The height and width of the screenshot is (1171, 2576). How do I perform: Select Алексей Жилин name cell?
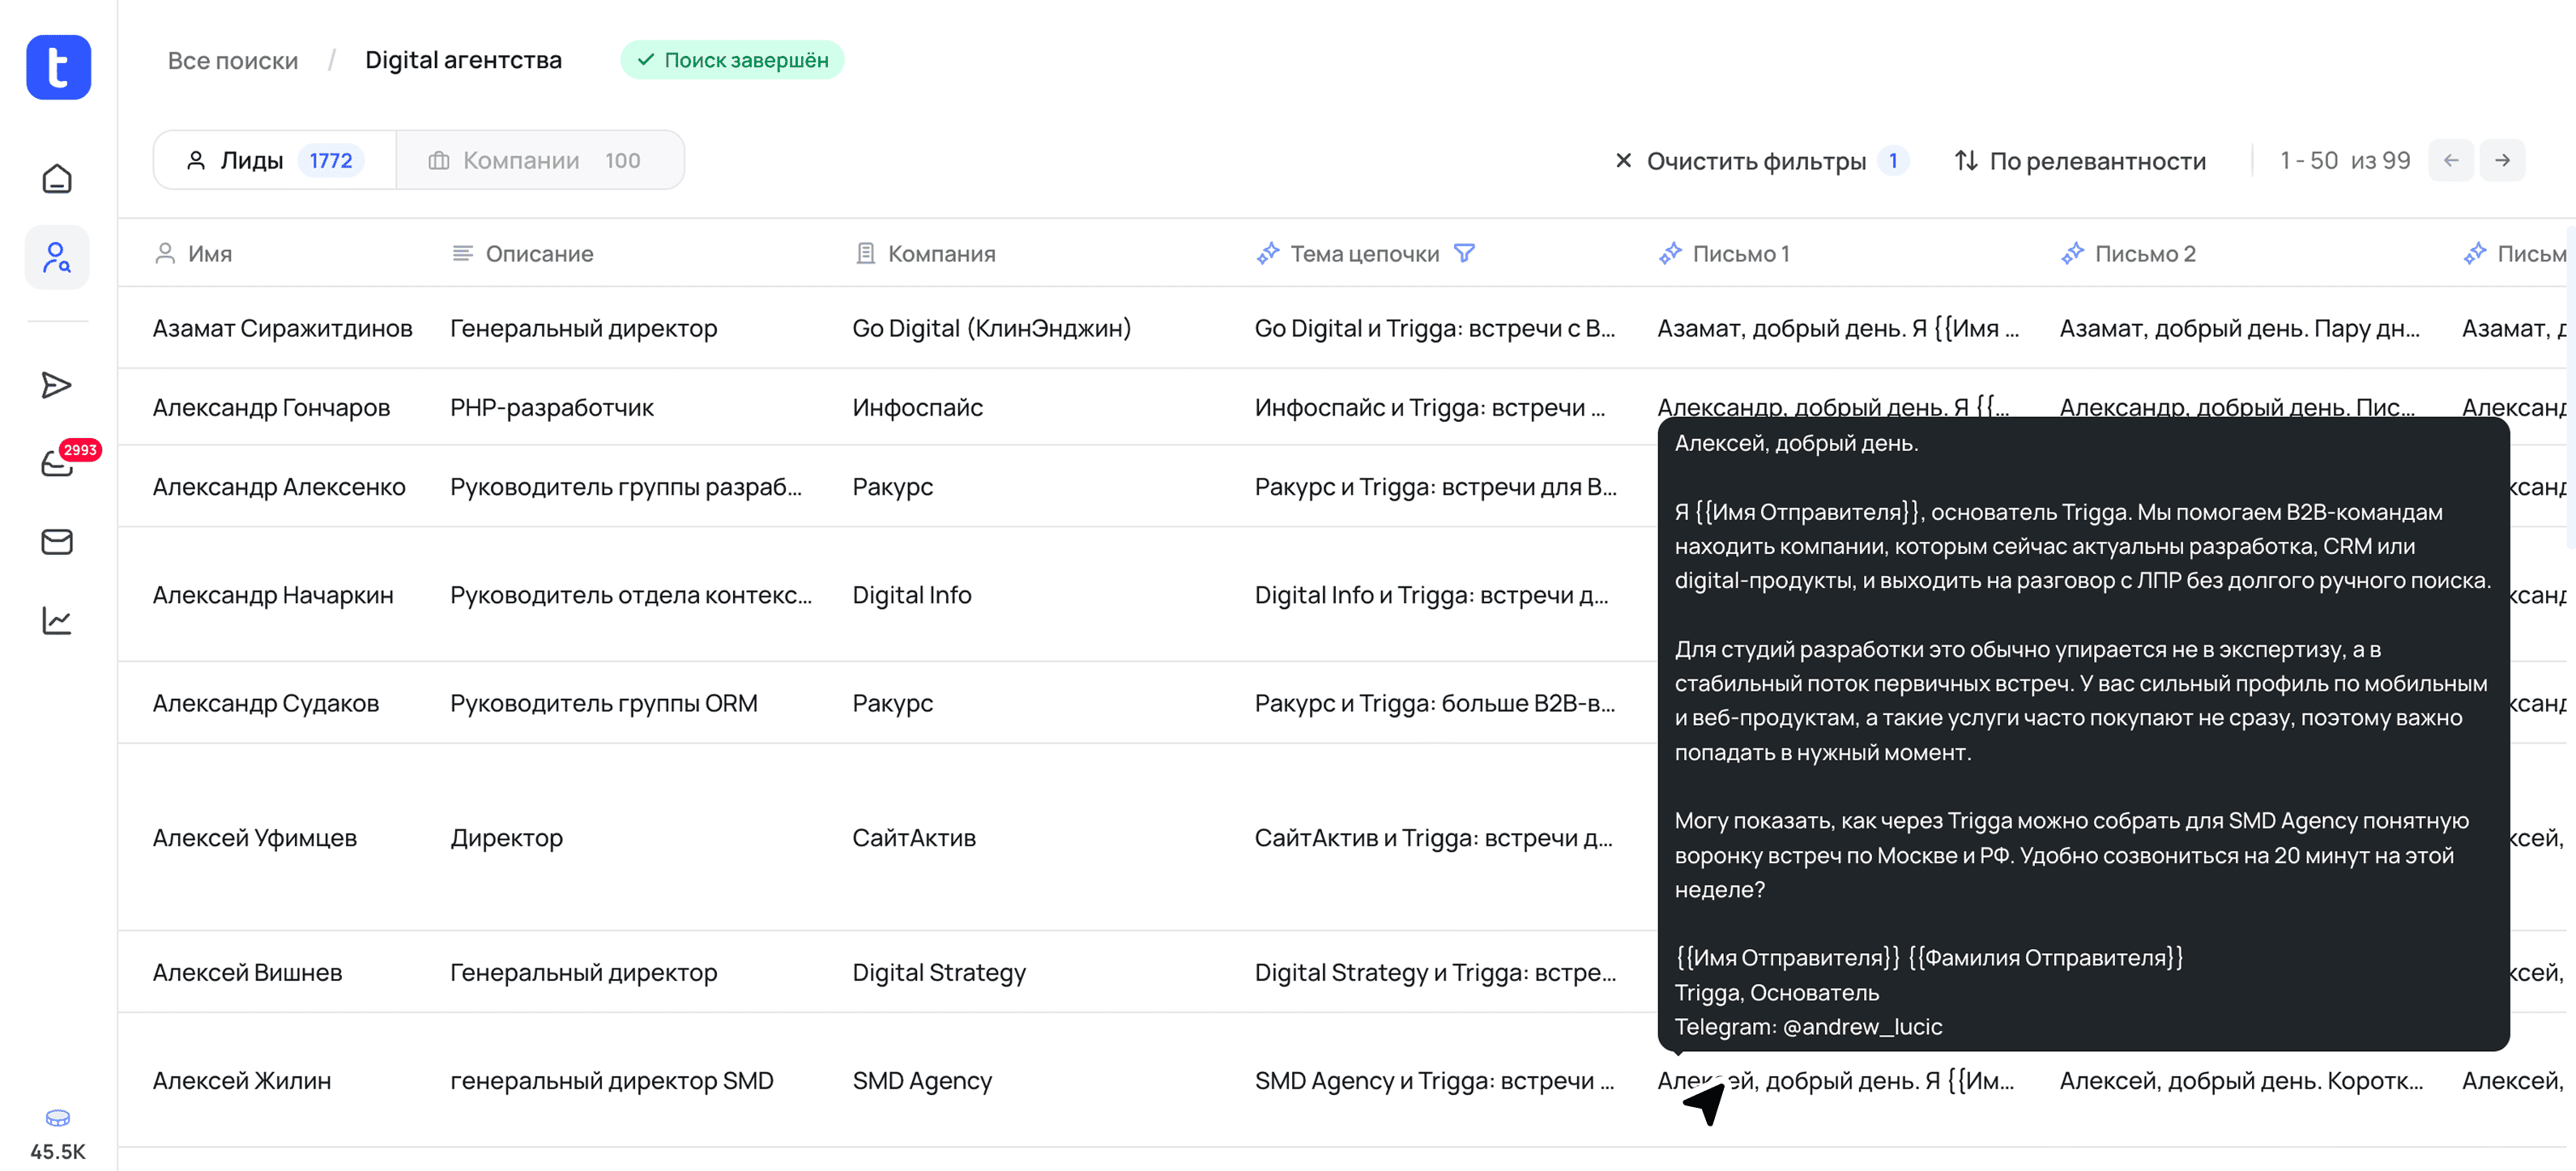[242, 1081]
